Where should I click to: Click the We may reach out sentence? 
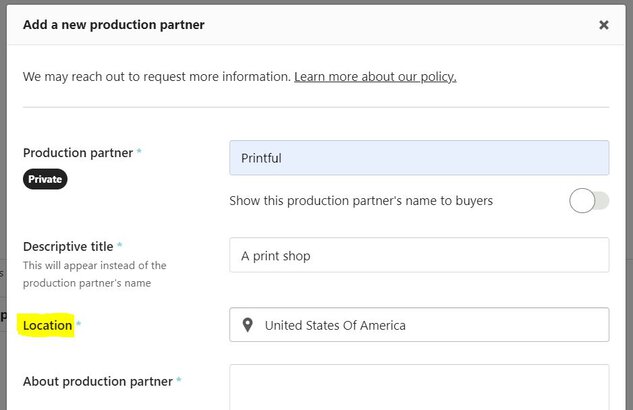point(157,77)
